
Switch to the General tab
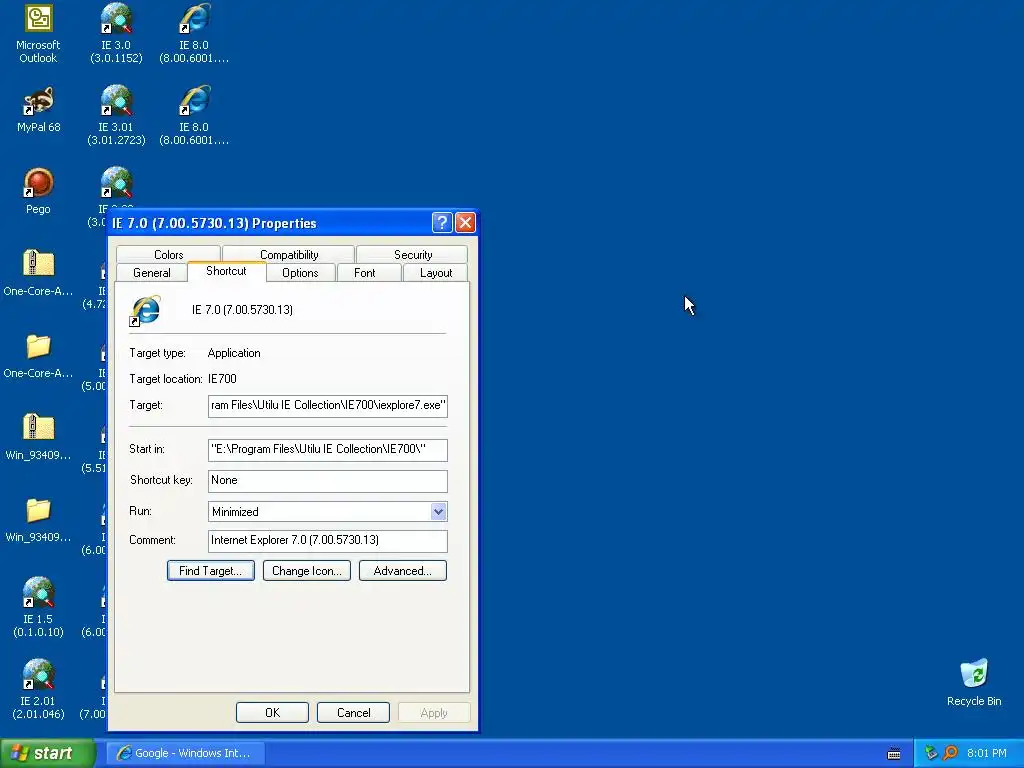152,273
